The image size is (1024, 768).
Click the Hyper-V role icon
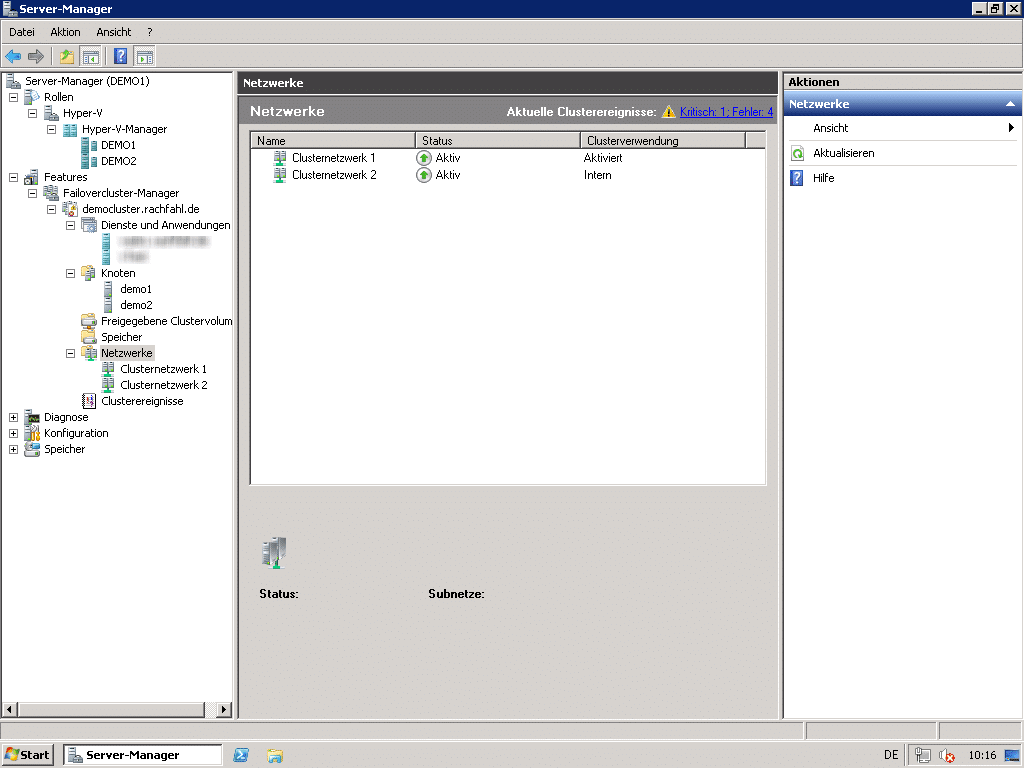[x=51, y=113]
